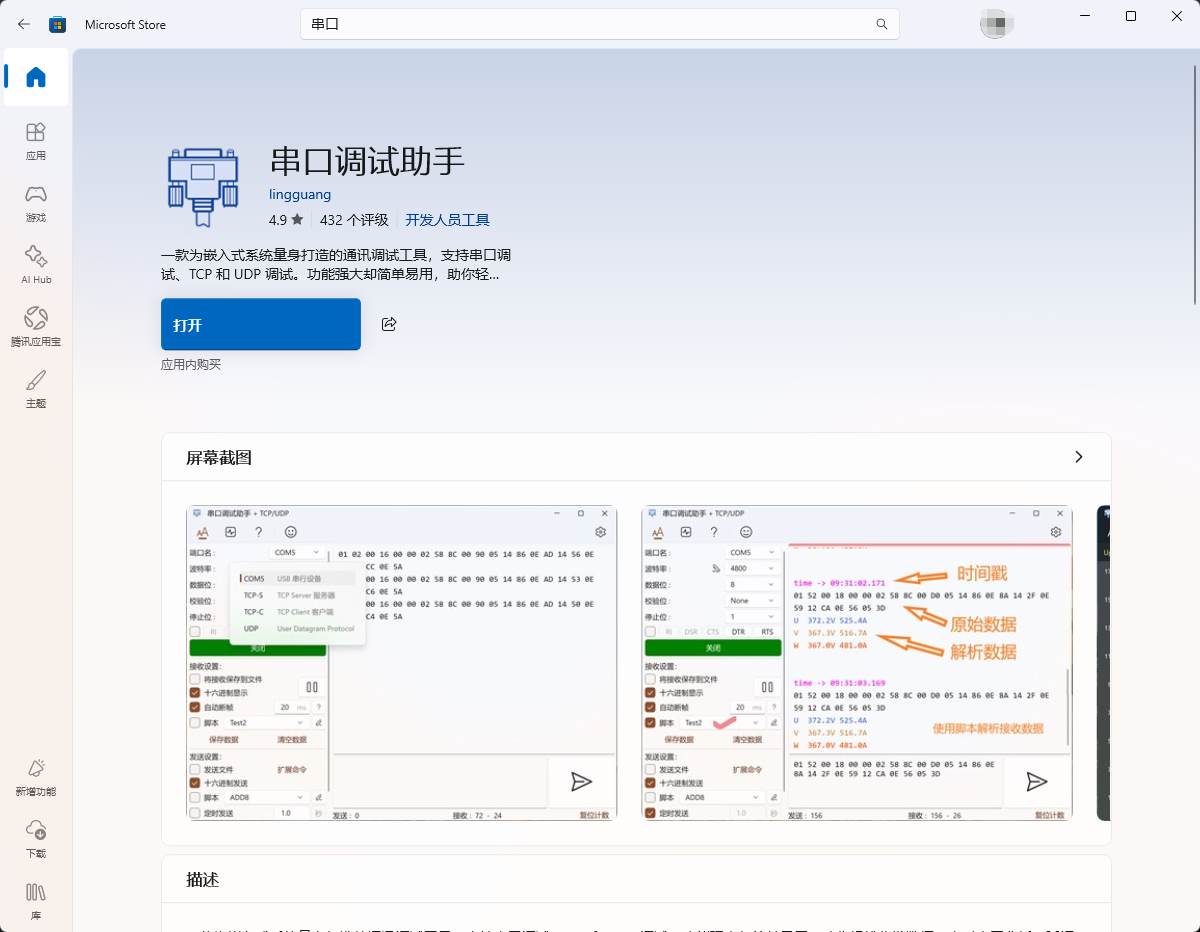Expand the 屏幕截图 screenshots gallery

click(1078, 456)
